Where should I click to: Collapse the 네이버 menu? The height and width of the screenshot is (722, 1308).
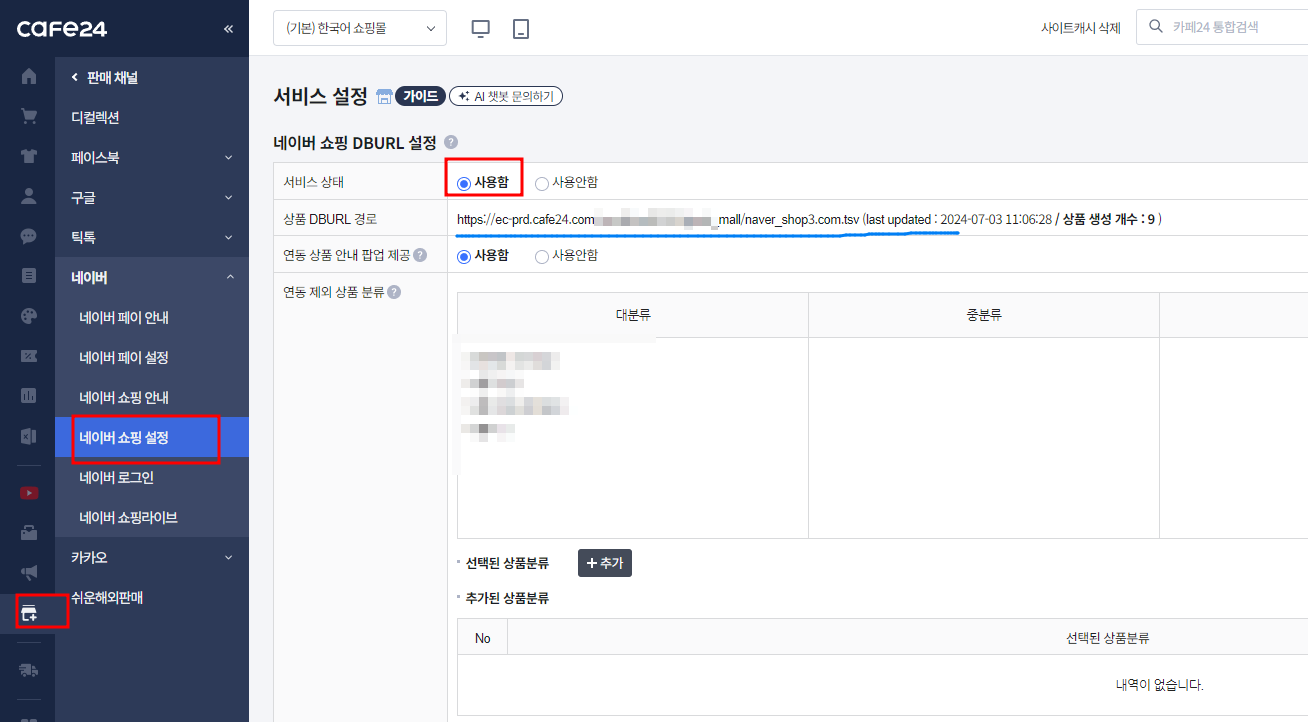point(152,277)
